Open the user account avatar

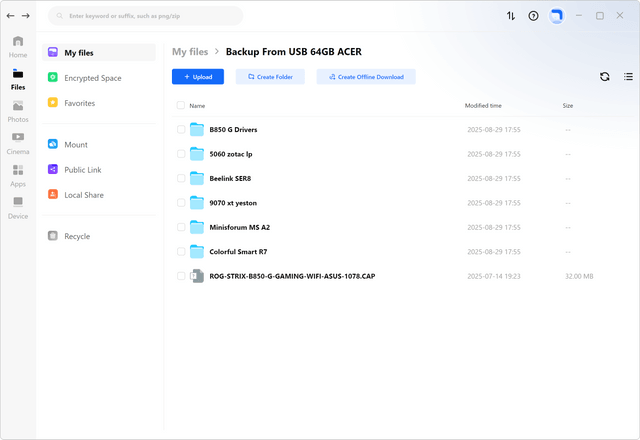point(556,16)
